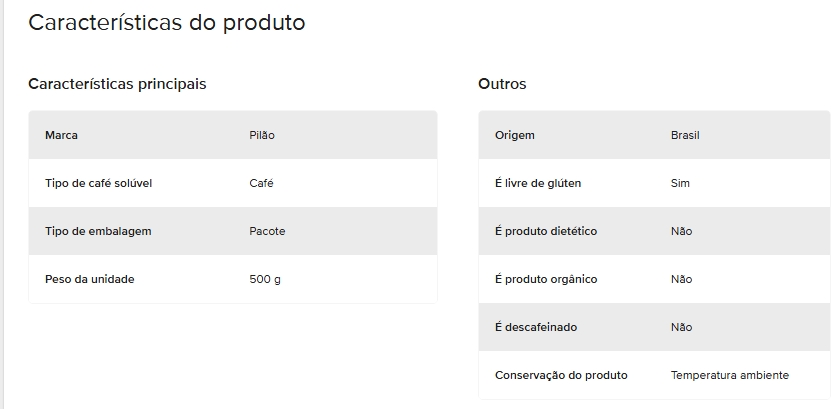Click the Peso da unidade label
Image resolution: width=839 pixels, height=409 pixels.
pyautogui.click(x=89, y=279)
